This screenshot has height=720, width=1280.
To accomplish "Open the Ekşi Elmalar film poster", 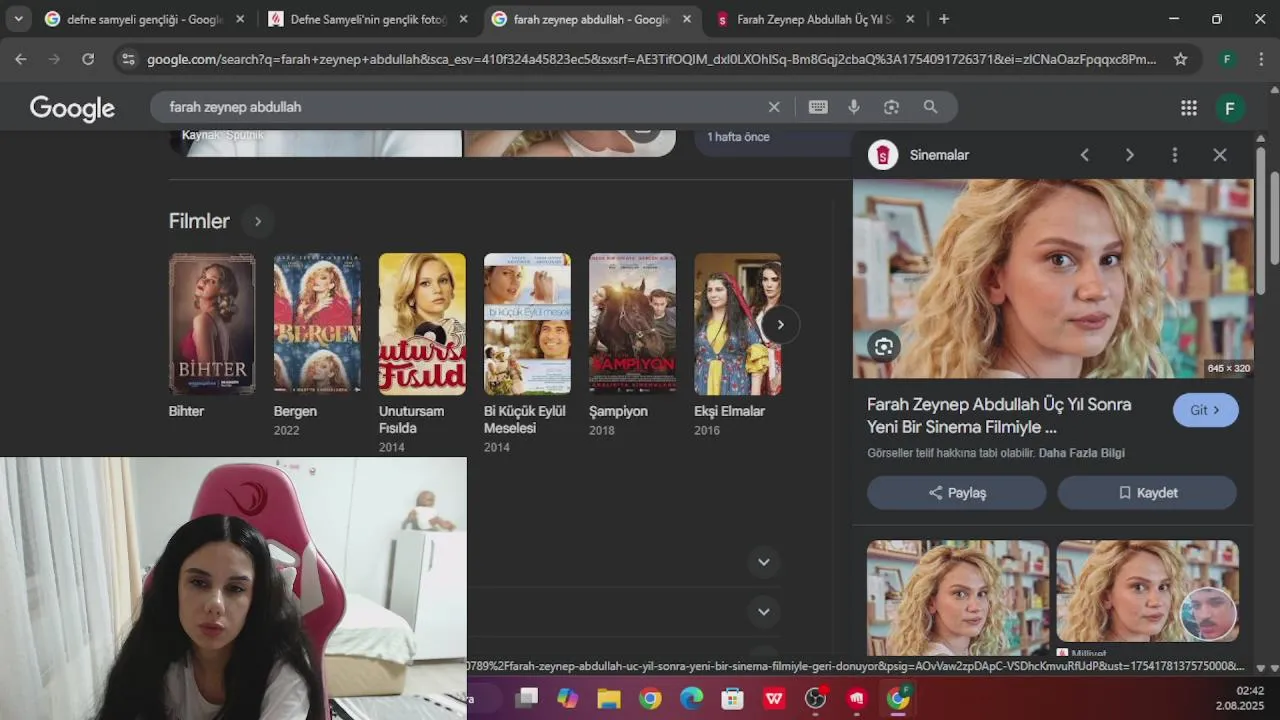I will pos(737,324).
